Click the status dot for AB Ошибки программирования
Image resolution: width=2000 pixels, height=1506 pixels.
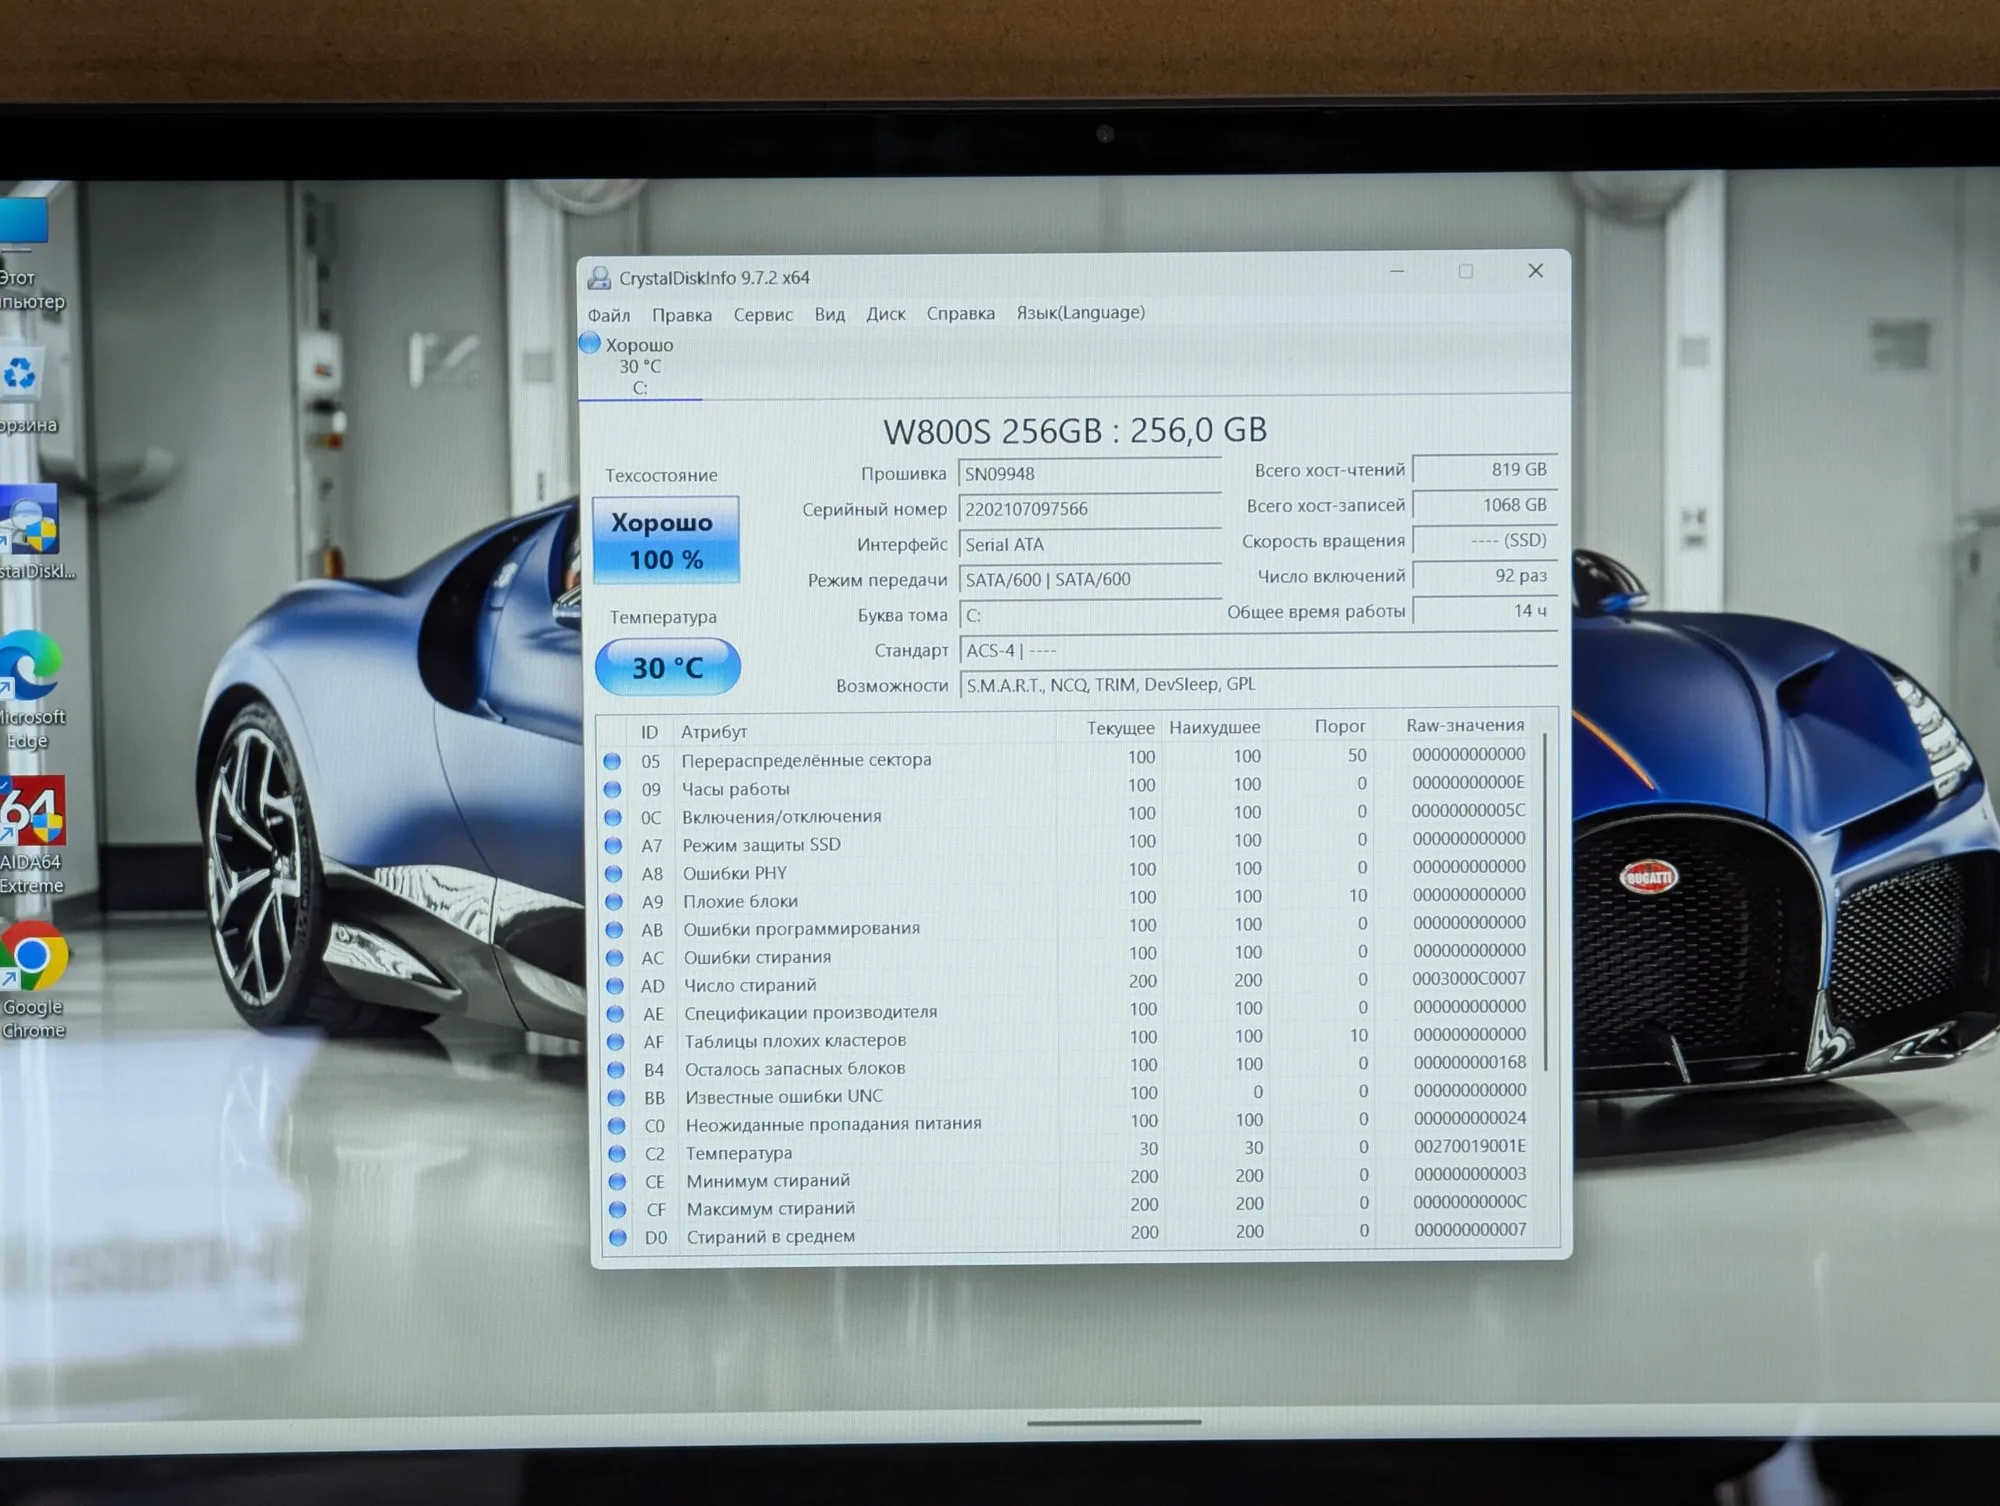click(x=615, y=929)
